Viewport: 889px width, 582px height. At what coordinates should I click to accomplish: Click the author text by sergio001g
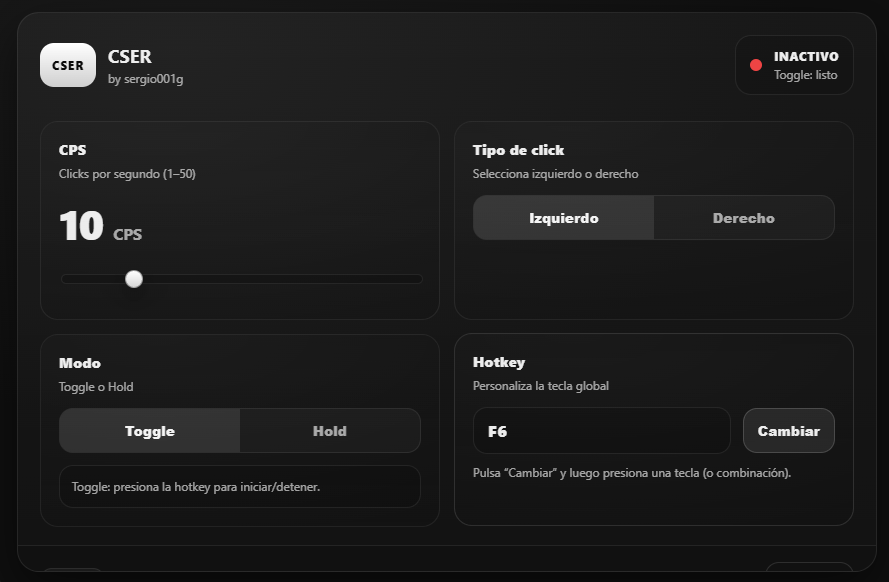pos(145,79)
